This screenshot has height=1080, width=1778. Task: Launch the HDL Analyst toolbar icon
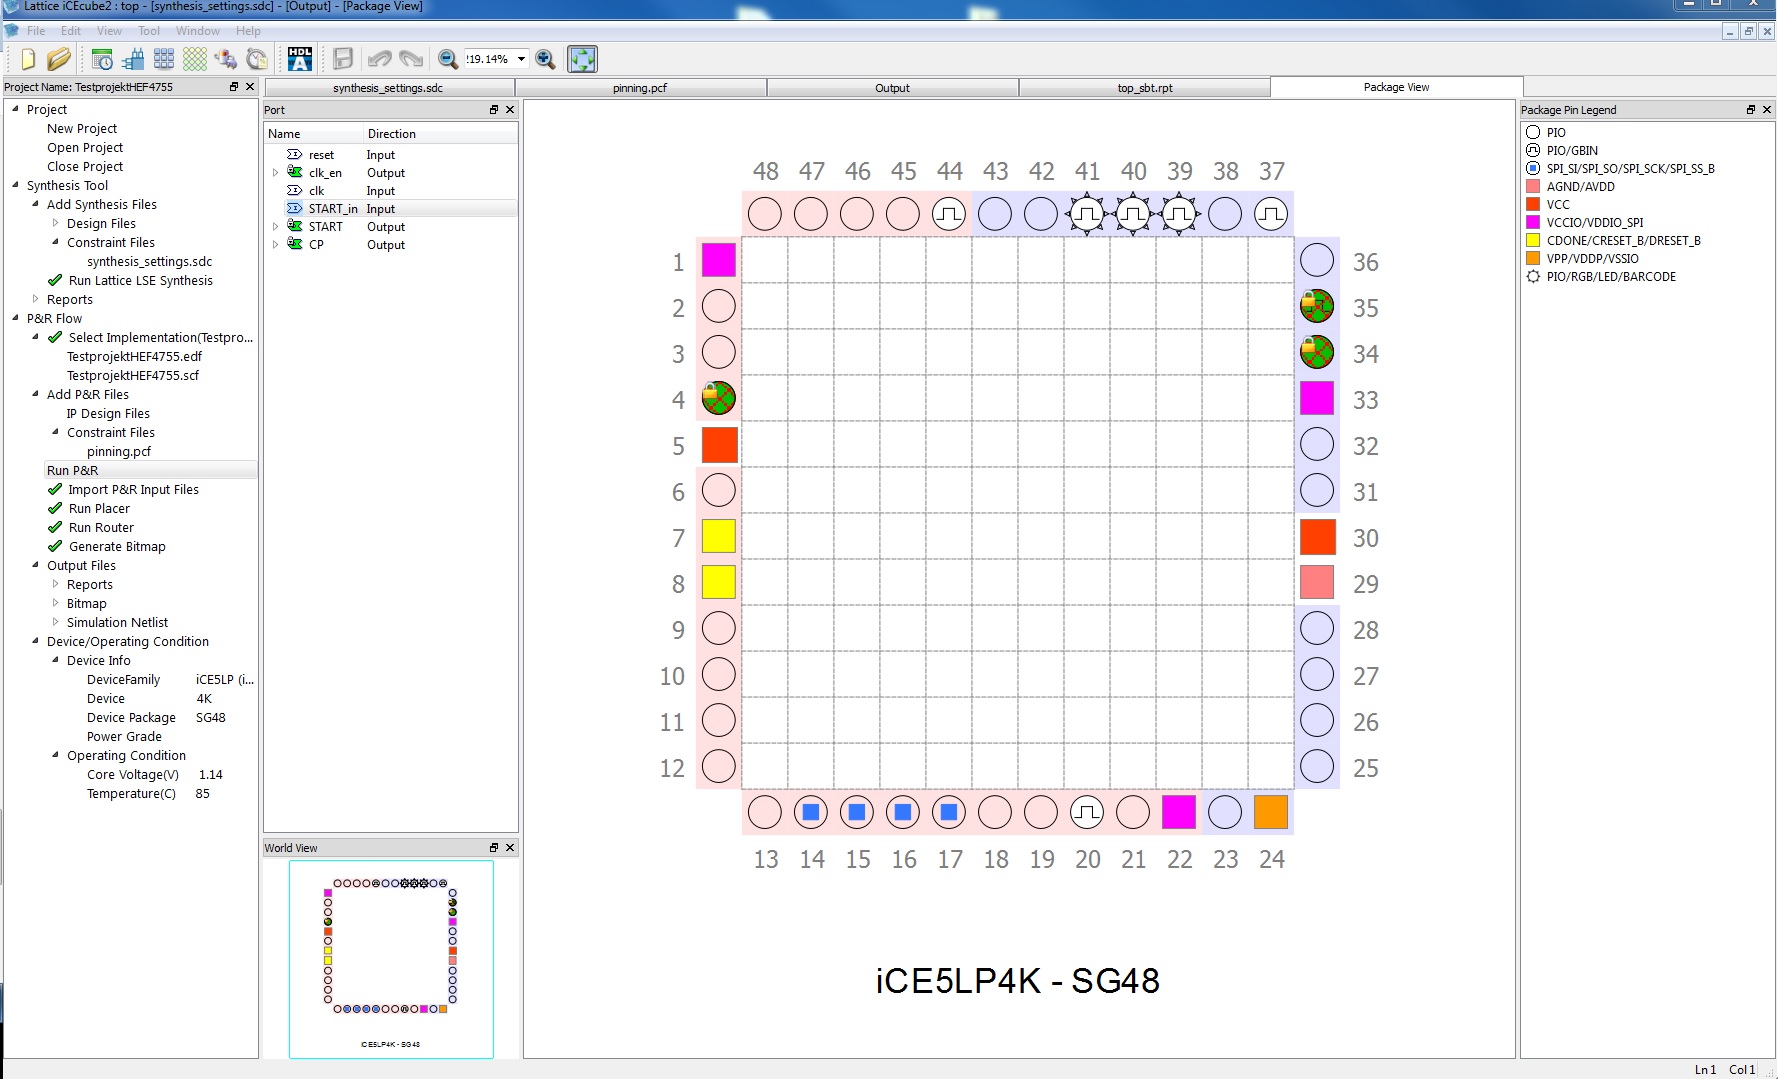pos(300,59)
